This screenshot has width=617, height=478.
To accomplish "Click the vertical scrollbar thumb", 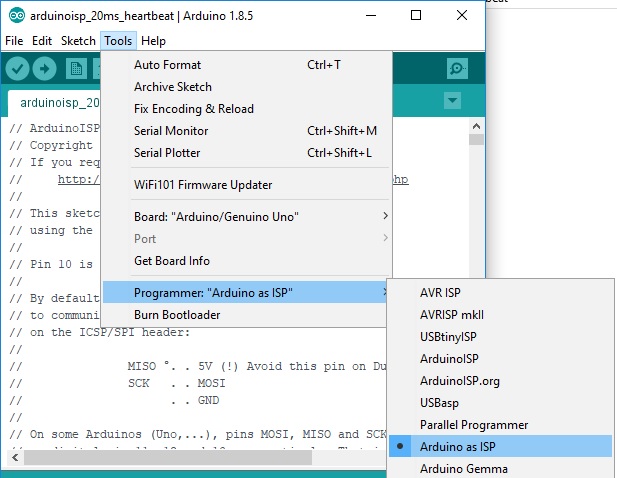I will (477, 140).
